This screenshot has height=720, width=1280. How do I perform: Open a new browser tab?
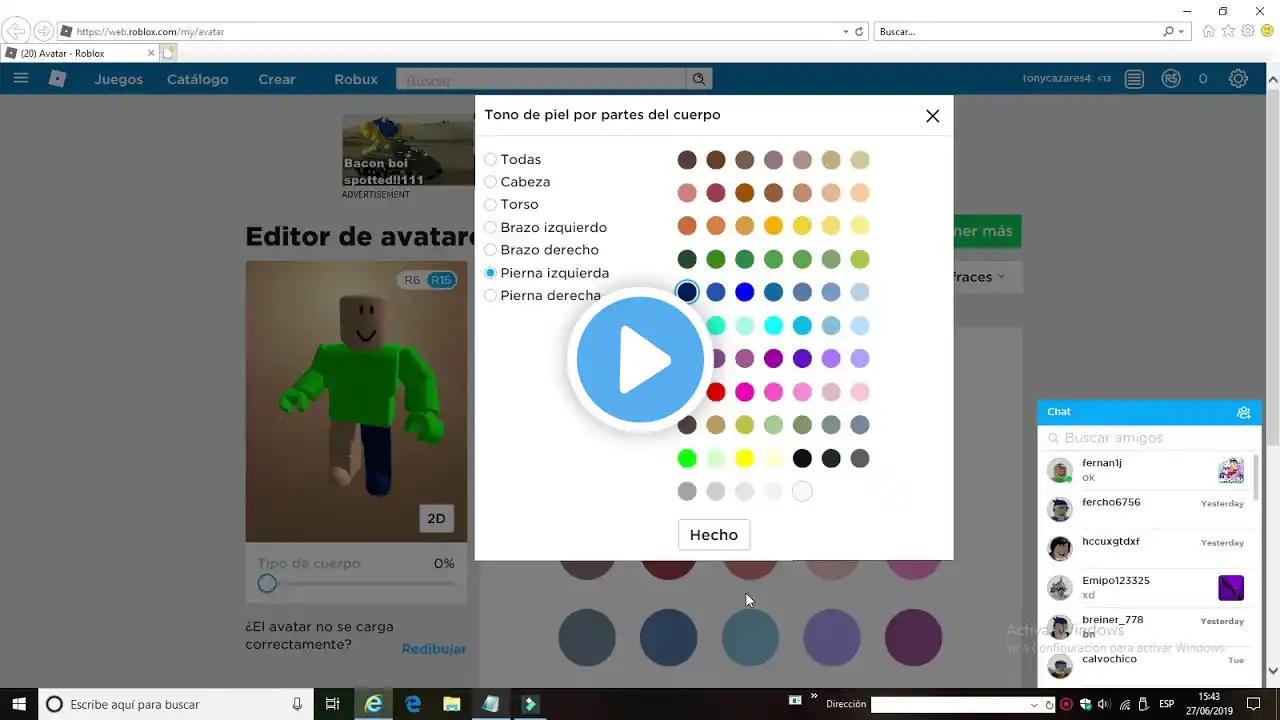pyautogui.click(x=168, y=53)
